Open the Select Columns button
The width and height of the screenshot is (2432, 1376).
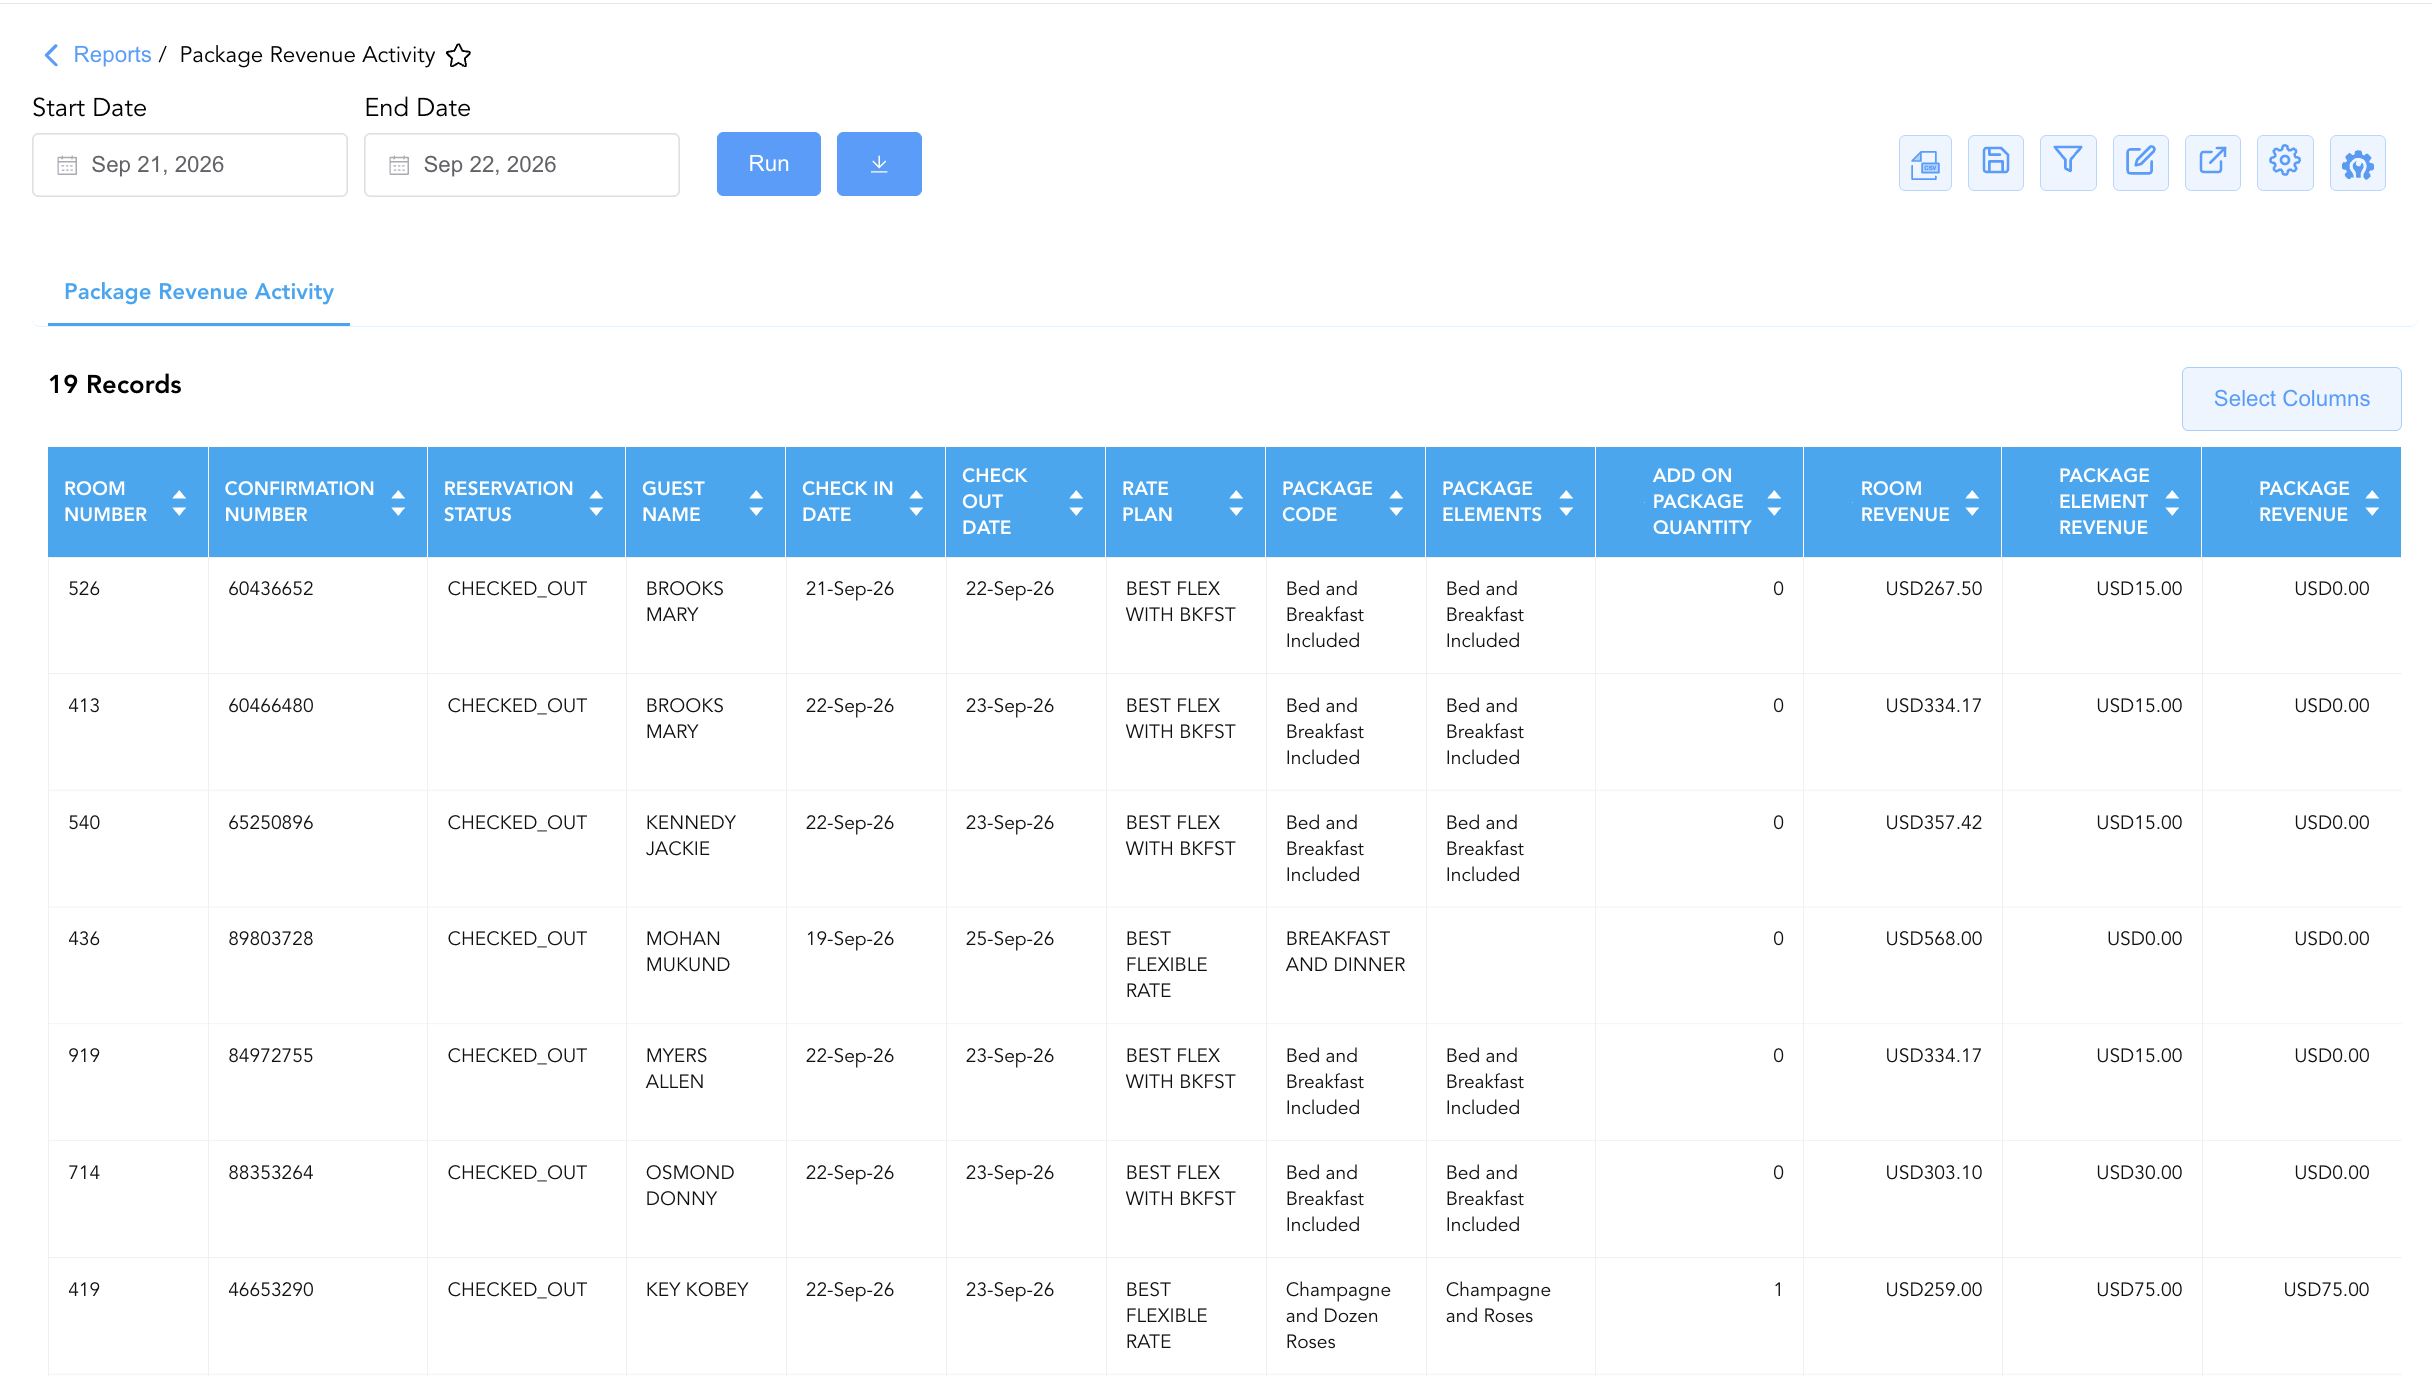click(x=2292, y=399)
